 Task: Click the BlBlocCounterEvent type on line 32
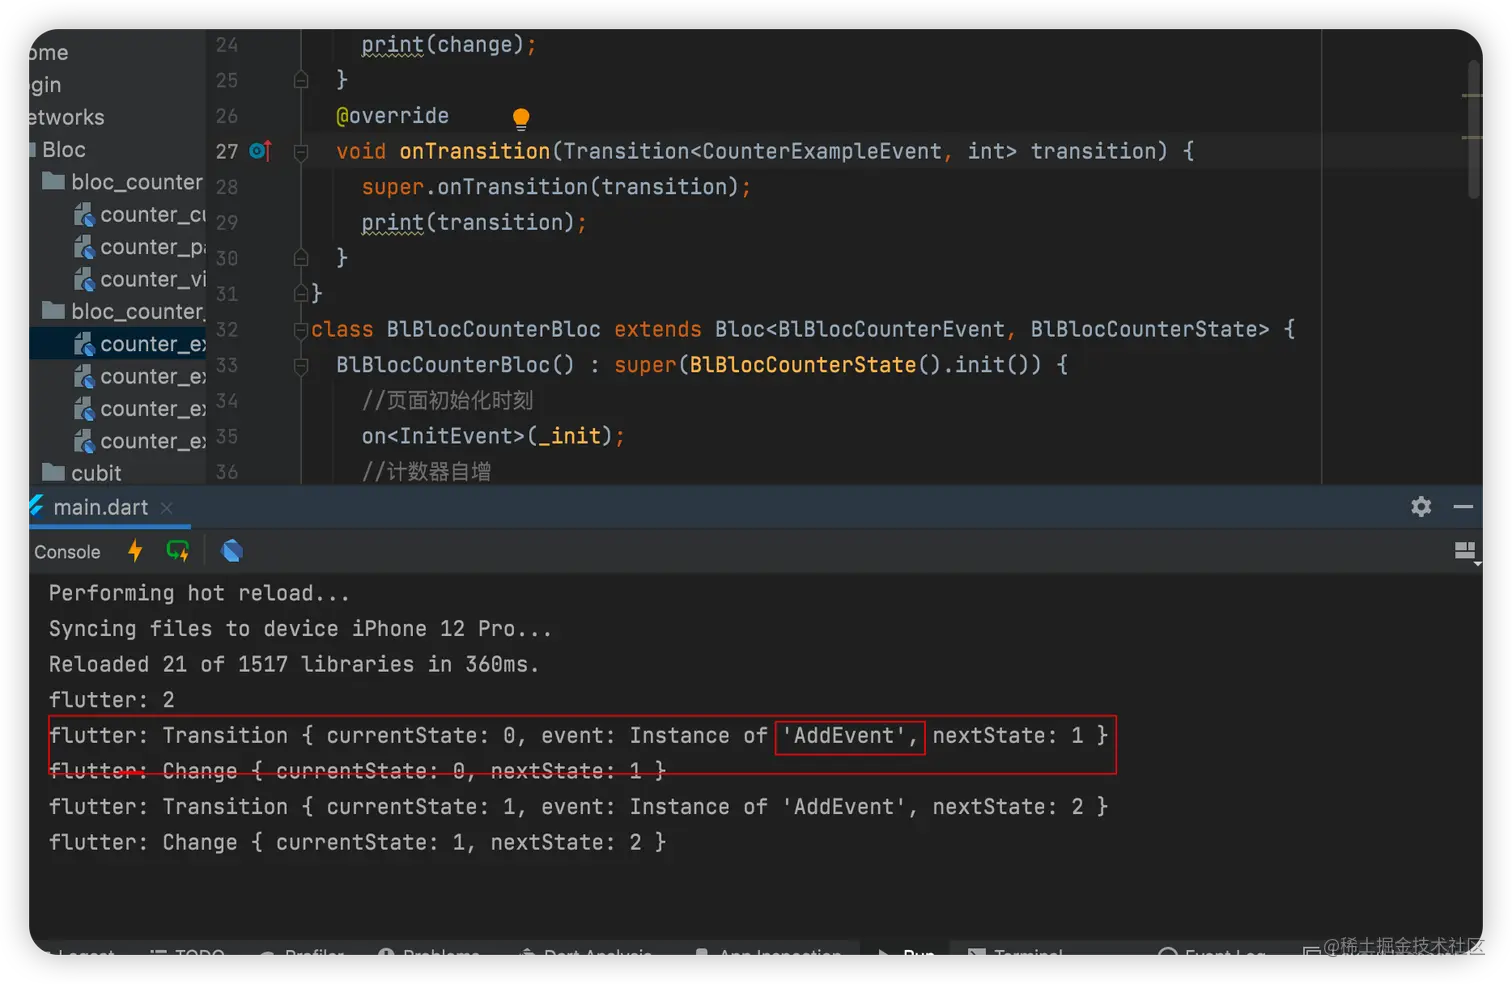pos(891,330)
